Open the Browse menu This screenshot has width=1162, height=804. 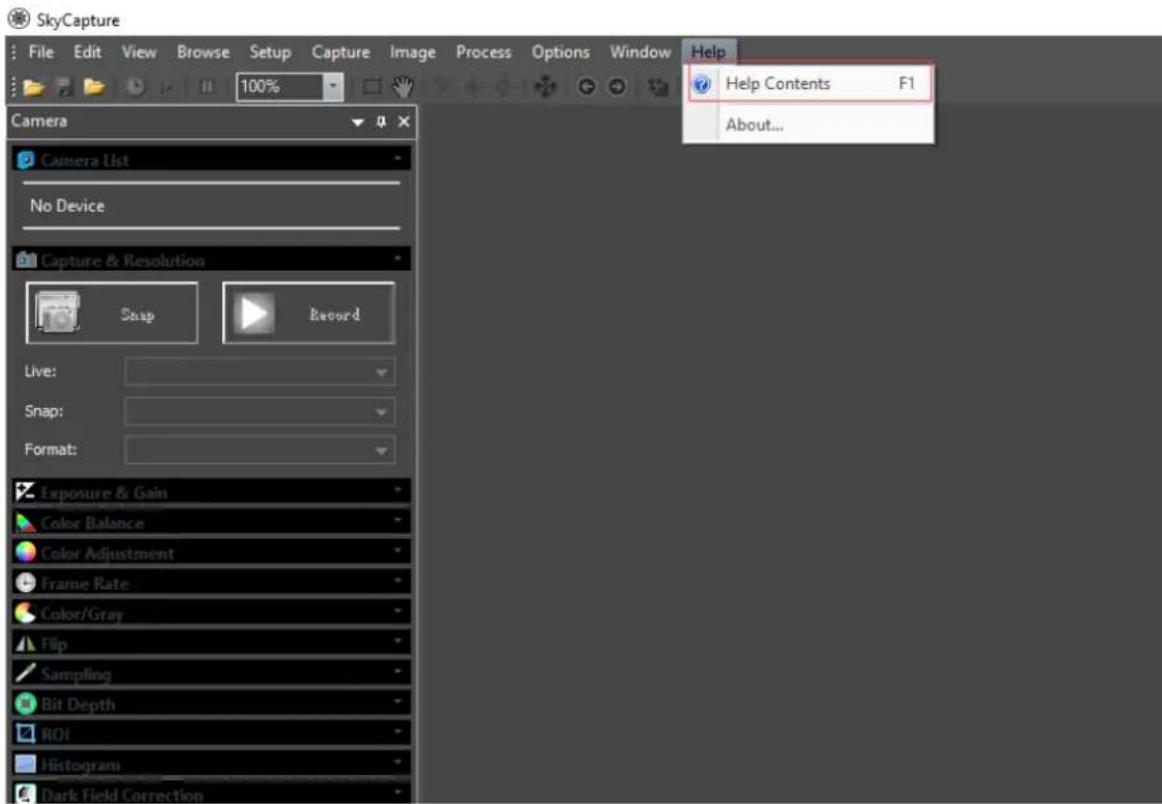click(x=203, y=53)
